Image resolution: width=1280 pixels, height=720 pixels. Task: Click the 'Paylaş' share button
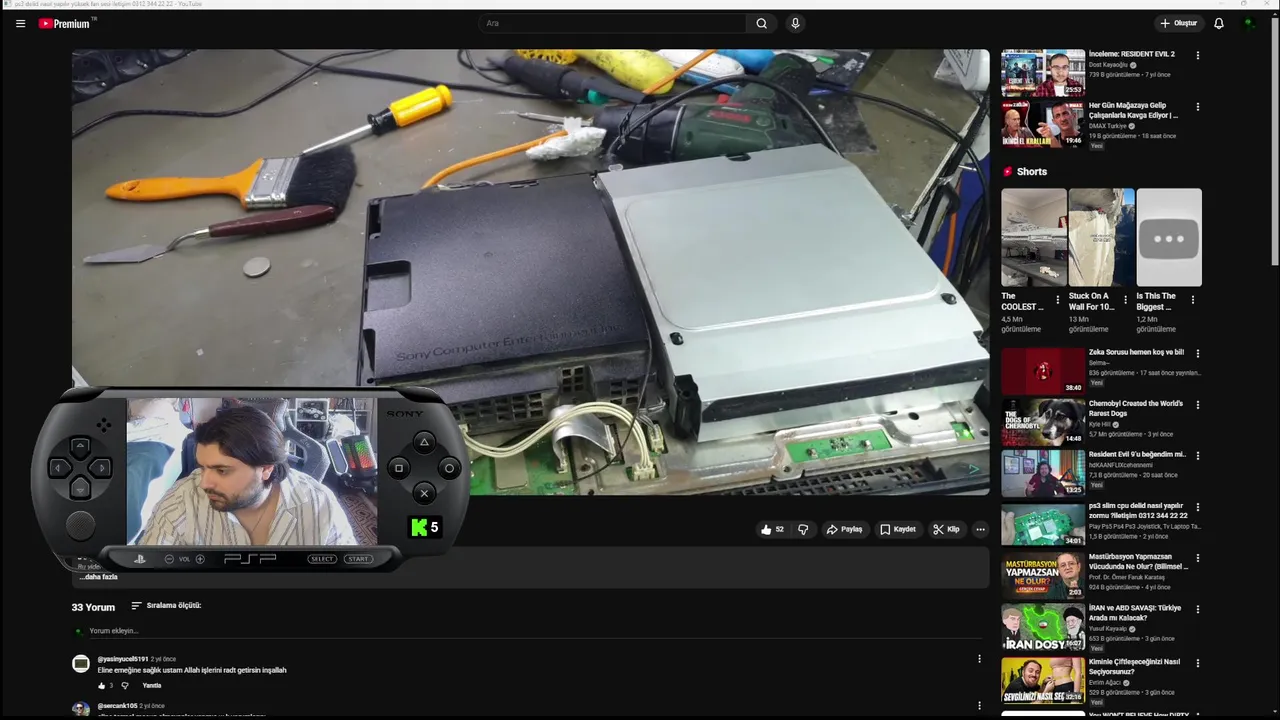point(844,529)
